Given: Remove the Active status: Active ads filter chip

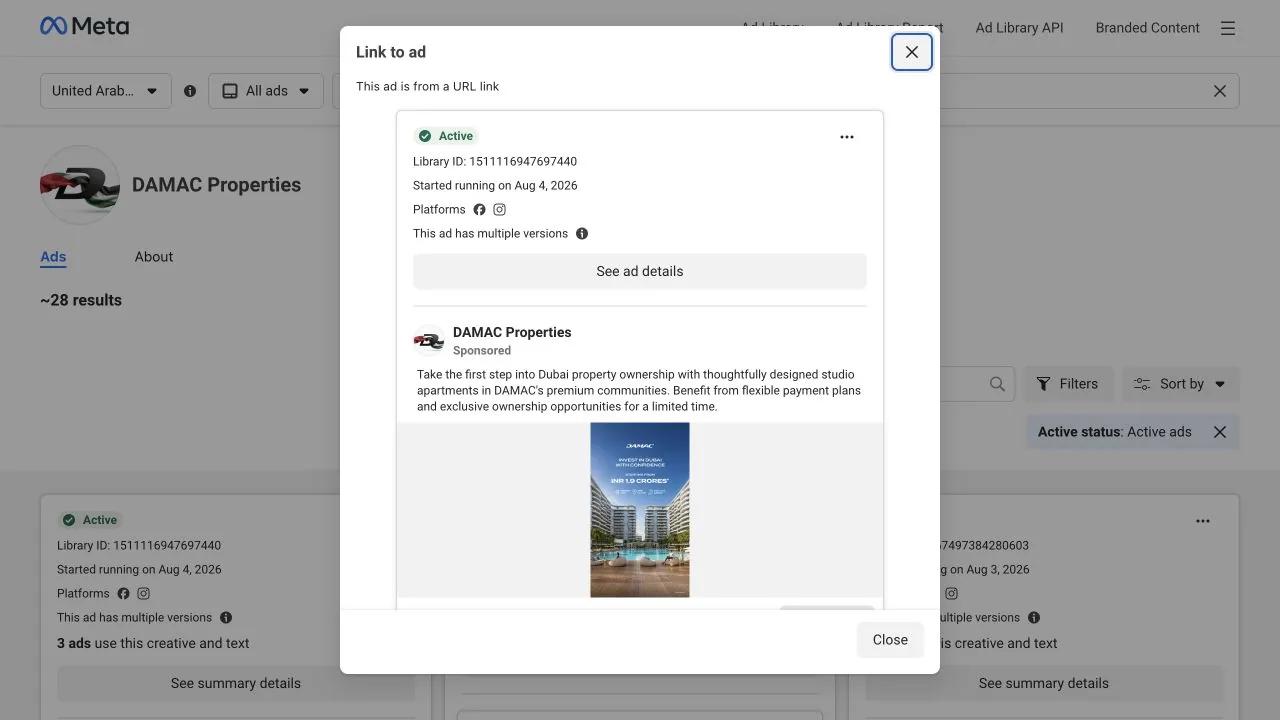Looking at the screenshot, I should (x=1220, y=432).
